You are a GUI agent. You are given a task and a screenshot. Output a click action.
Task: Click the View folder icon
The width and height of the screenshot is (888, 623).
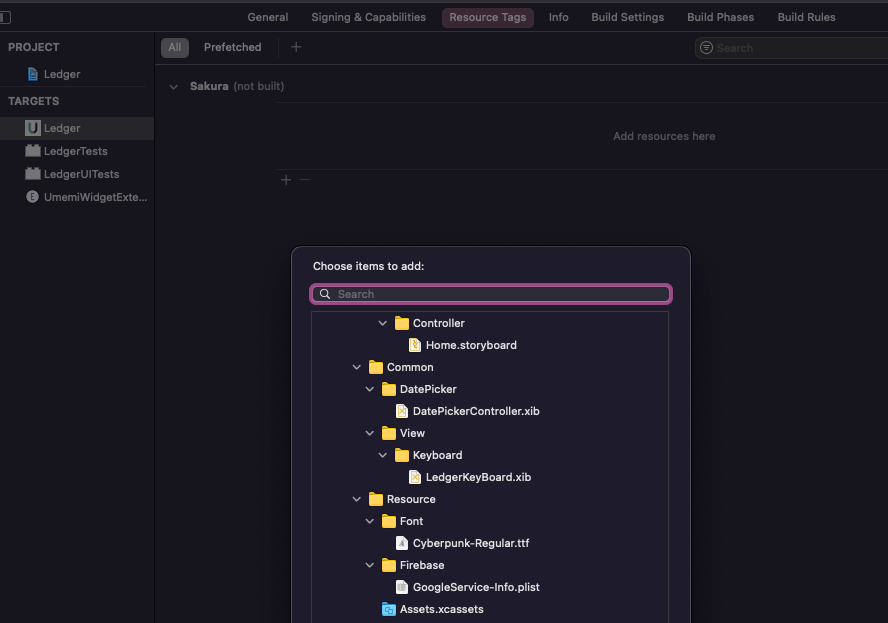click(388, 433)
